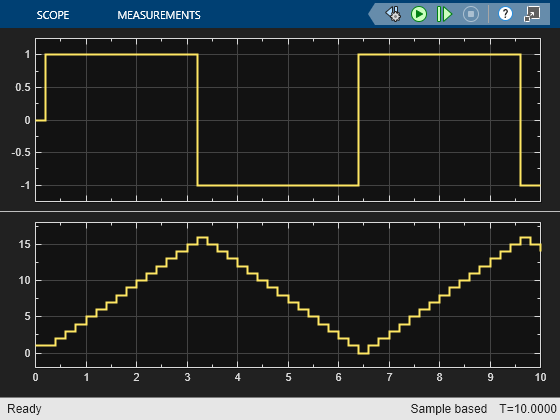Open the stepping options gear icon
This screenshot has width=560, height=420.
point(393,14)
